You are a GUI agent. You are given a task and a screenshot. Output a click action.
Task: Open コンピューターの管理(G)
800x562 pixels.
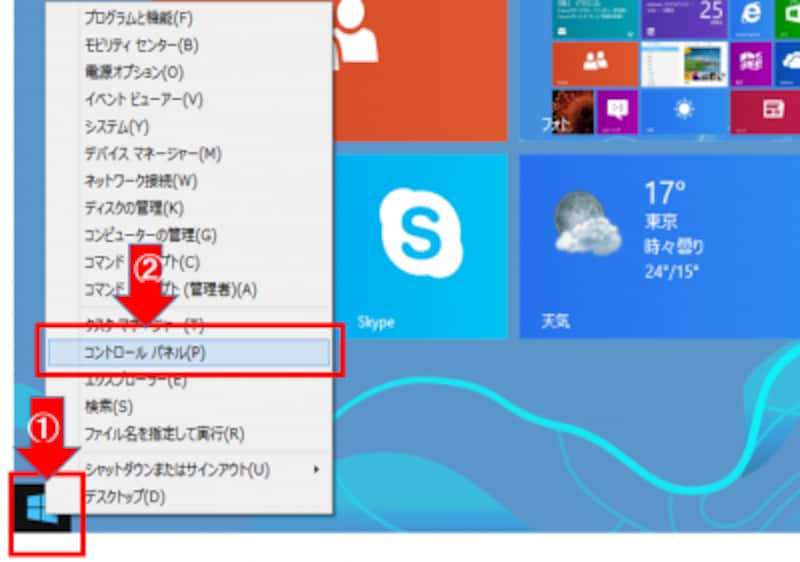[189, 235]
